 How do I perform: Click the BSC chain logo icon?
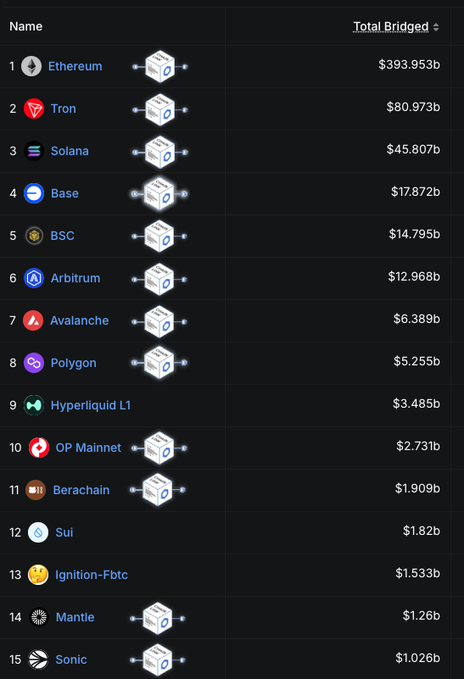pyautogui.click(x=34, y=236)
